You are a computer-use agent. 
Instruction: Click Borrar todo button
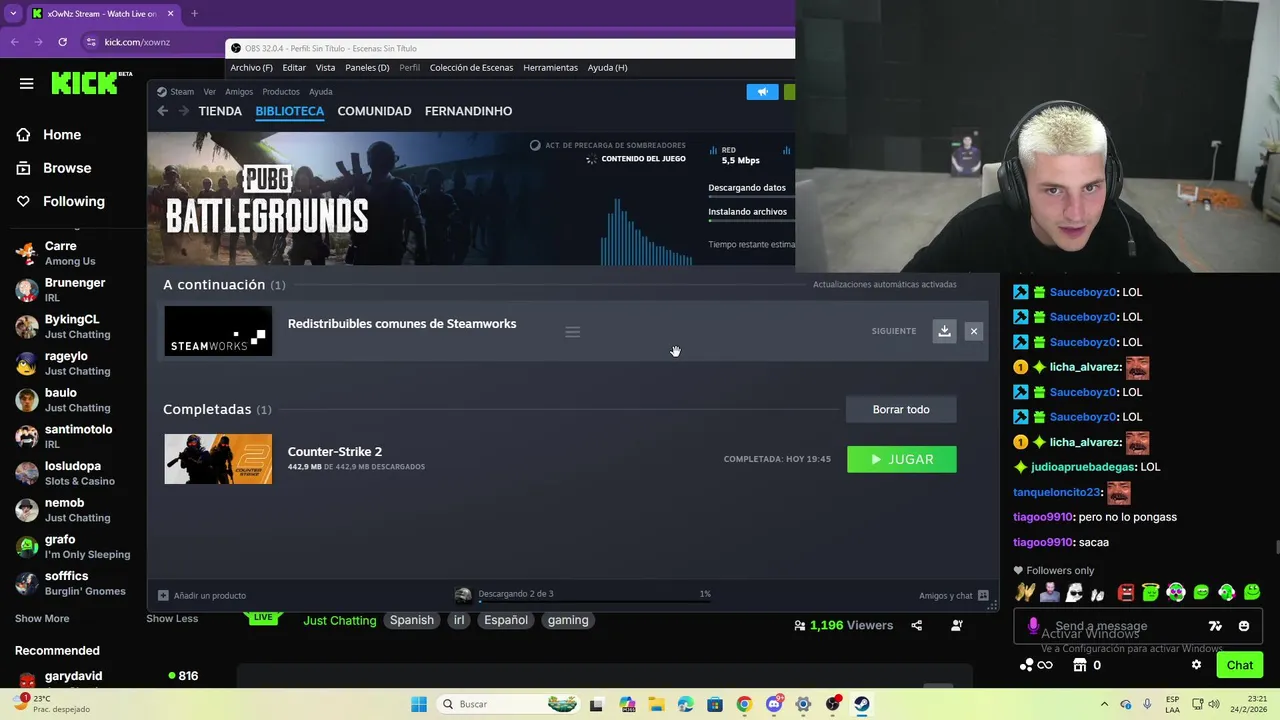[901, 409]
